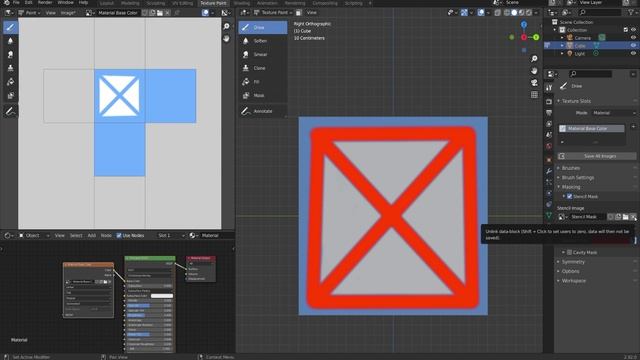Toggle camera view icon in the 3D viewport

pyautogui.click(x=534, y=82)
